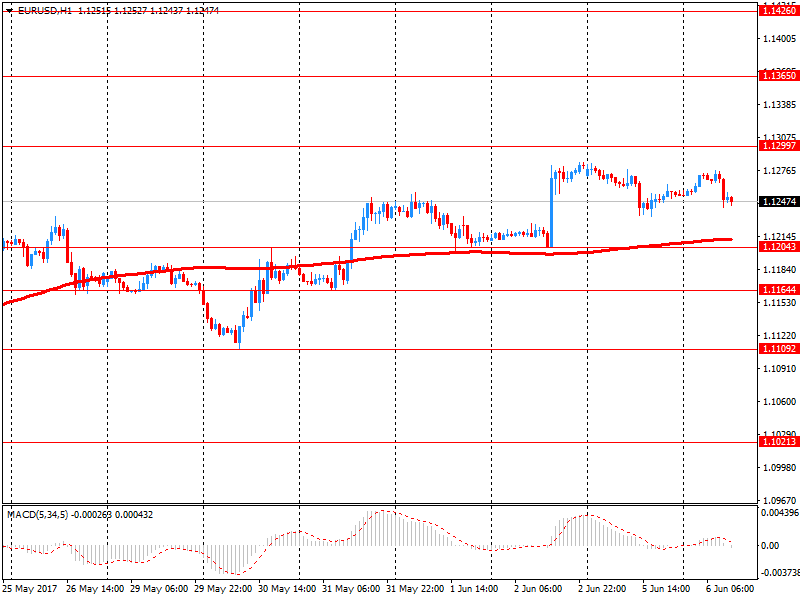
Task: Click the 1.10600 price scale value
Action: 780,402
